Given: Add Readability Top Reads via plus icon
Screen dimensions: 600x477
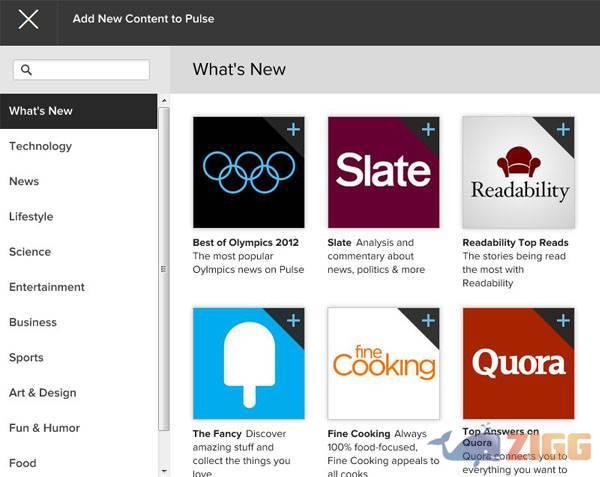Looking at the screenshot, I should click(563, 129).
